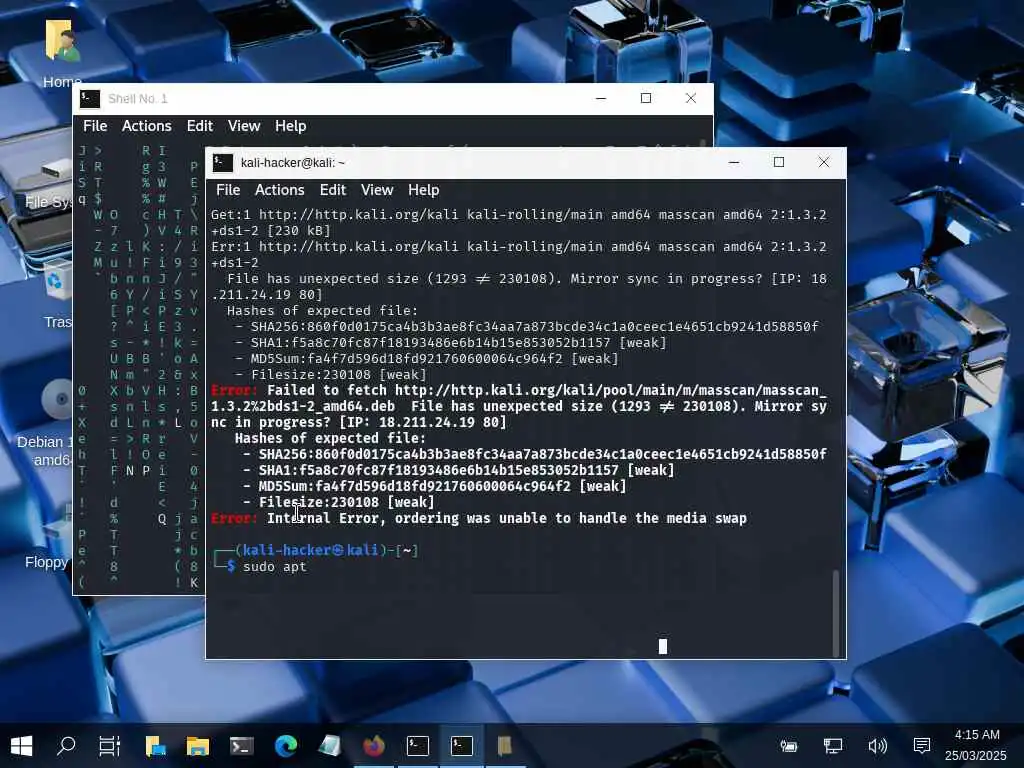
Task: Open Task View on the taskbar
Action: pos(110,746)
